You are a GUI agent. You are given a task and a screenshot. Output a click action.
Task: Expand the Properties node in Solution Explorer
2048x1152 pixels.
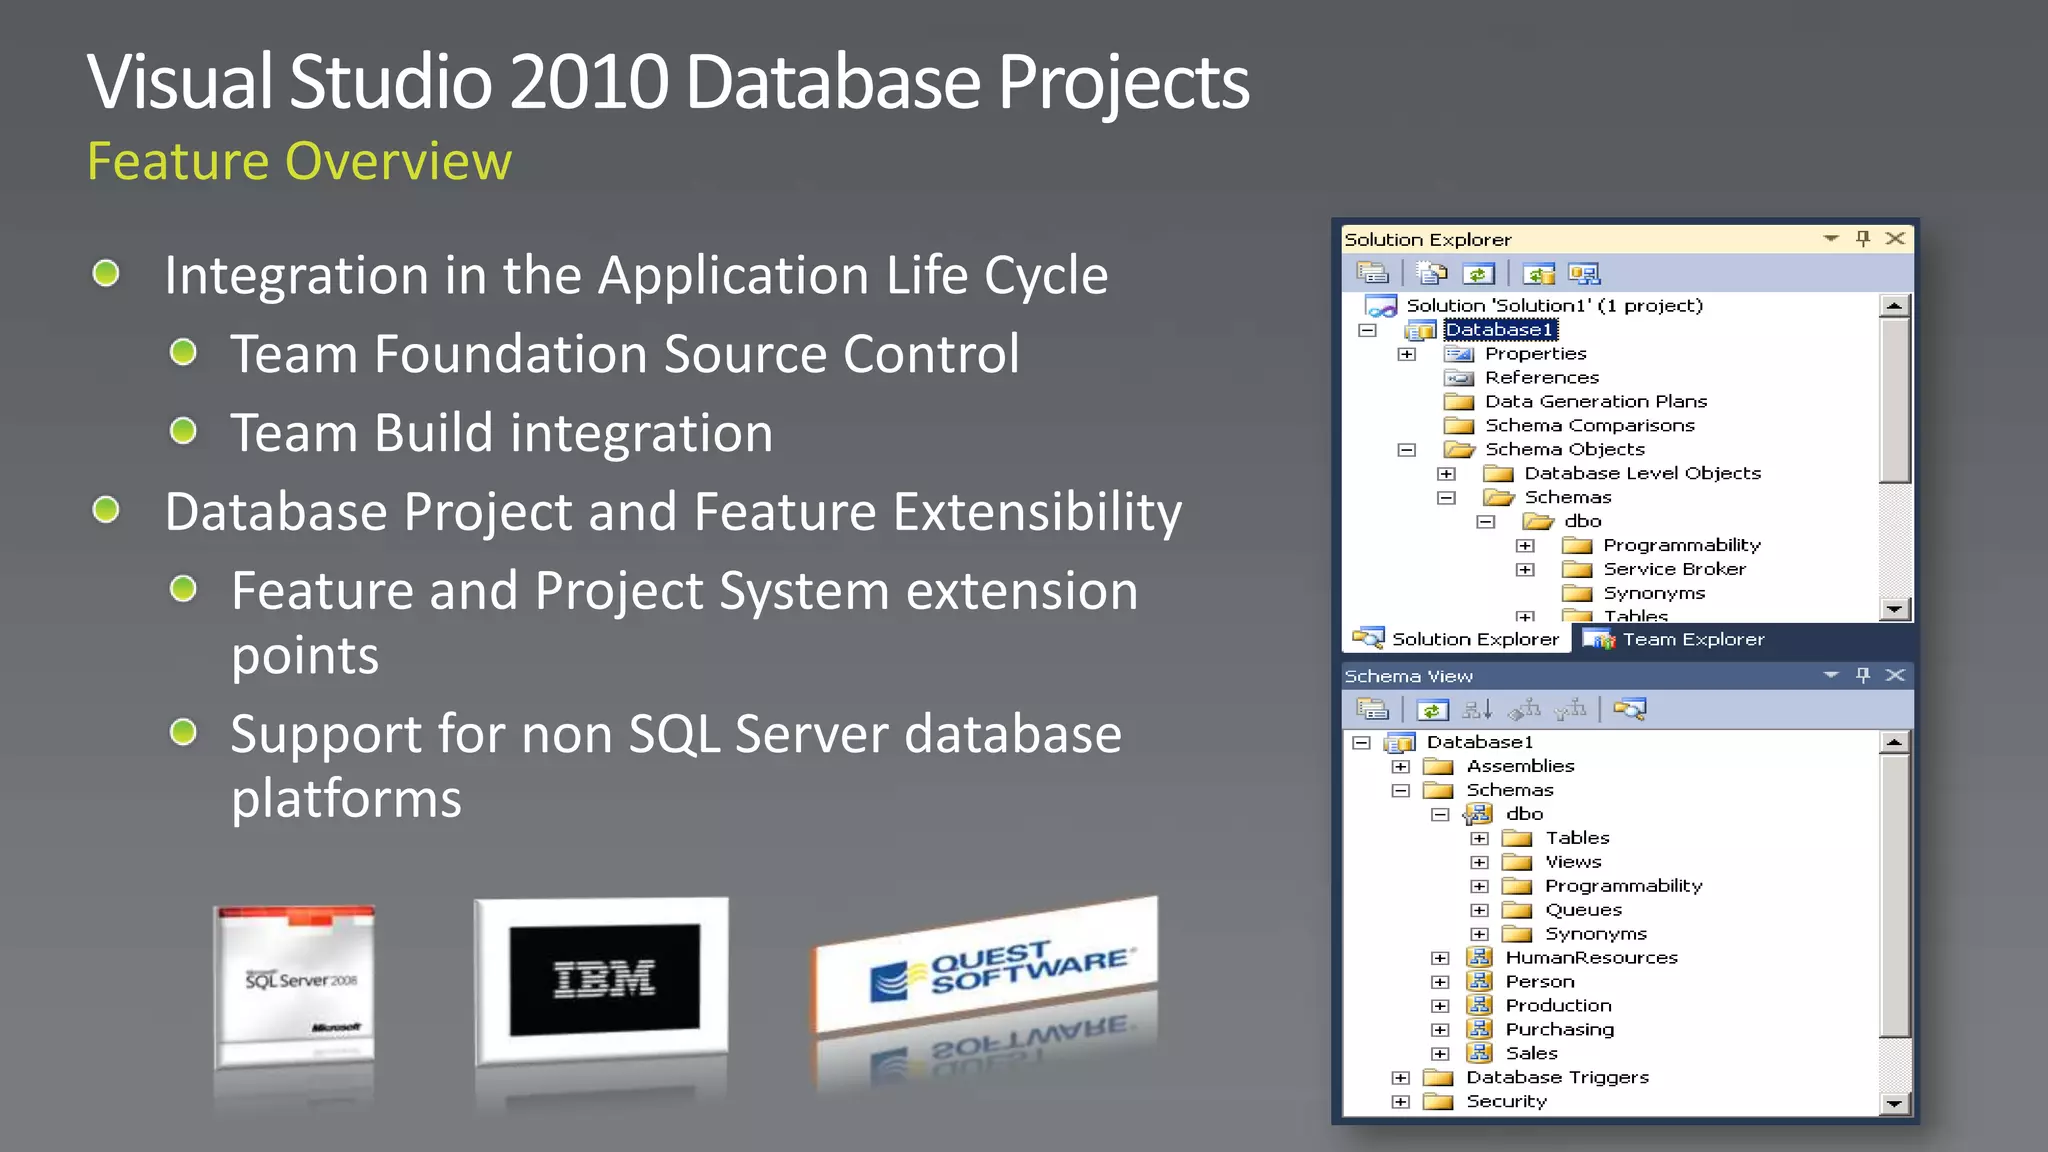point(1407,354)
